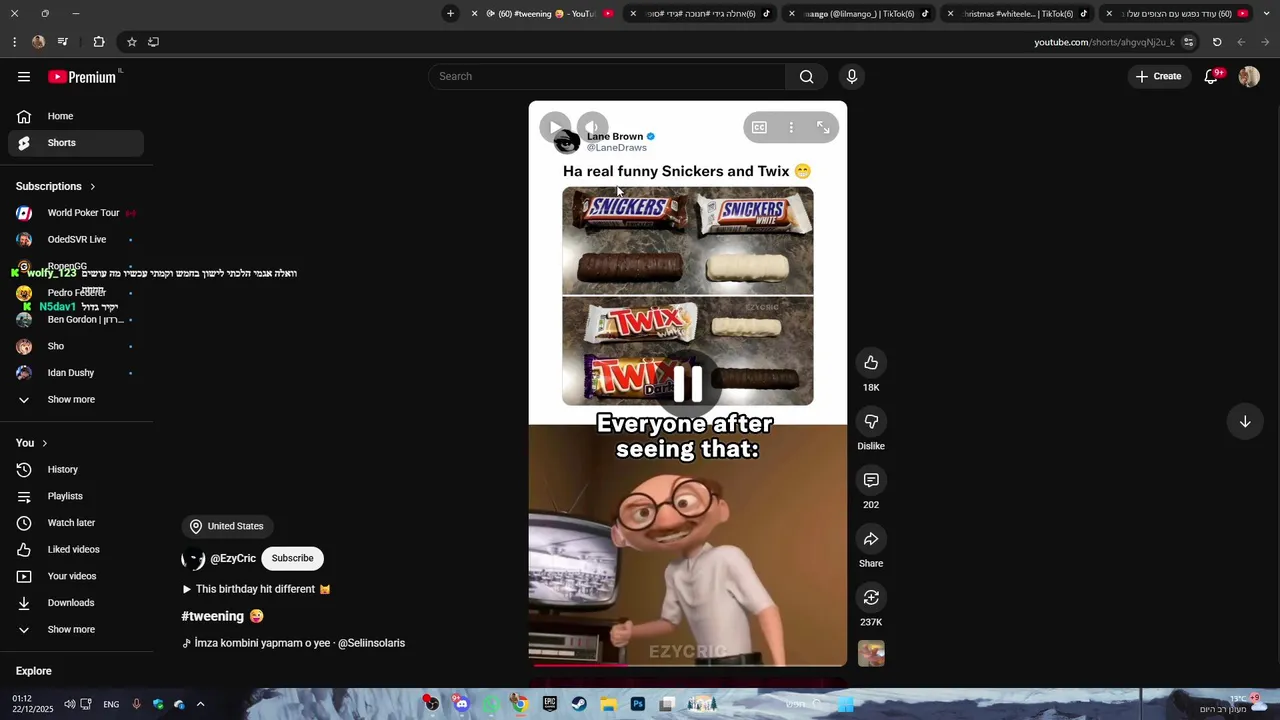Select Shorts in sidebar

(76, 143)
